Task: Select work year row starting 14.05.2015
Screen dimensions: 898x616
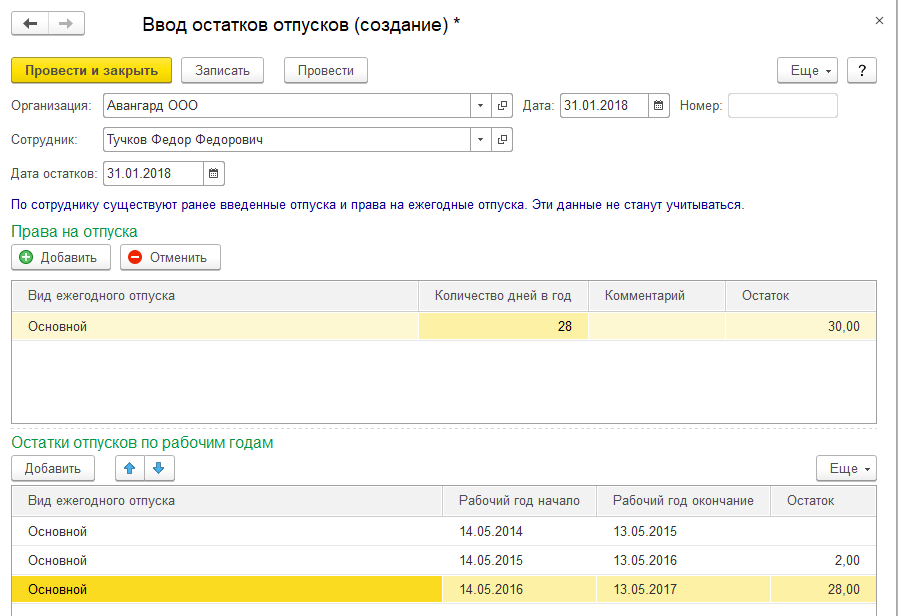Action: [300, 560]
